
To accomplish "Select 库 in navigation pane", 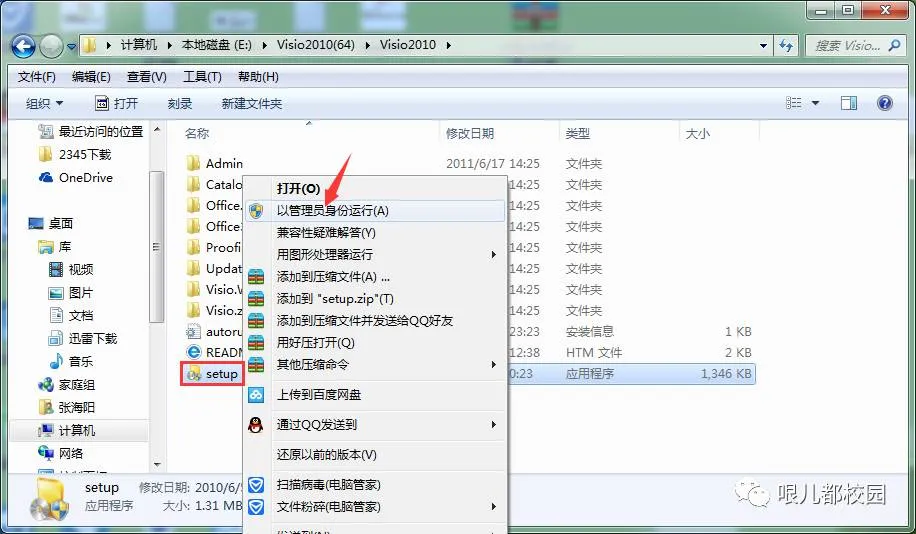I will 55,247.
